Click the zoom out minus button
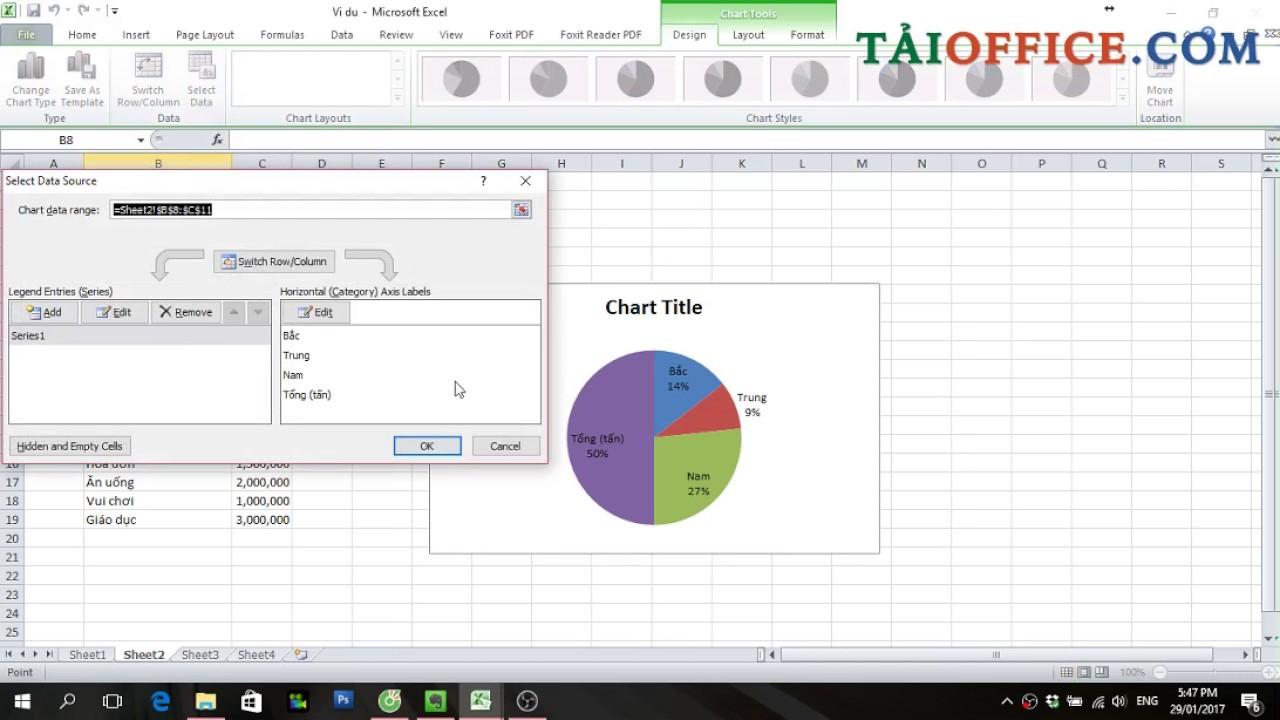This screenshot has width=1280, height=720. click(x=1160, y=673)
